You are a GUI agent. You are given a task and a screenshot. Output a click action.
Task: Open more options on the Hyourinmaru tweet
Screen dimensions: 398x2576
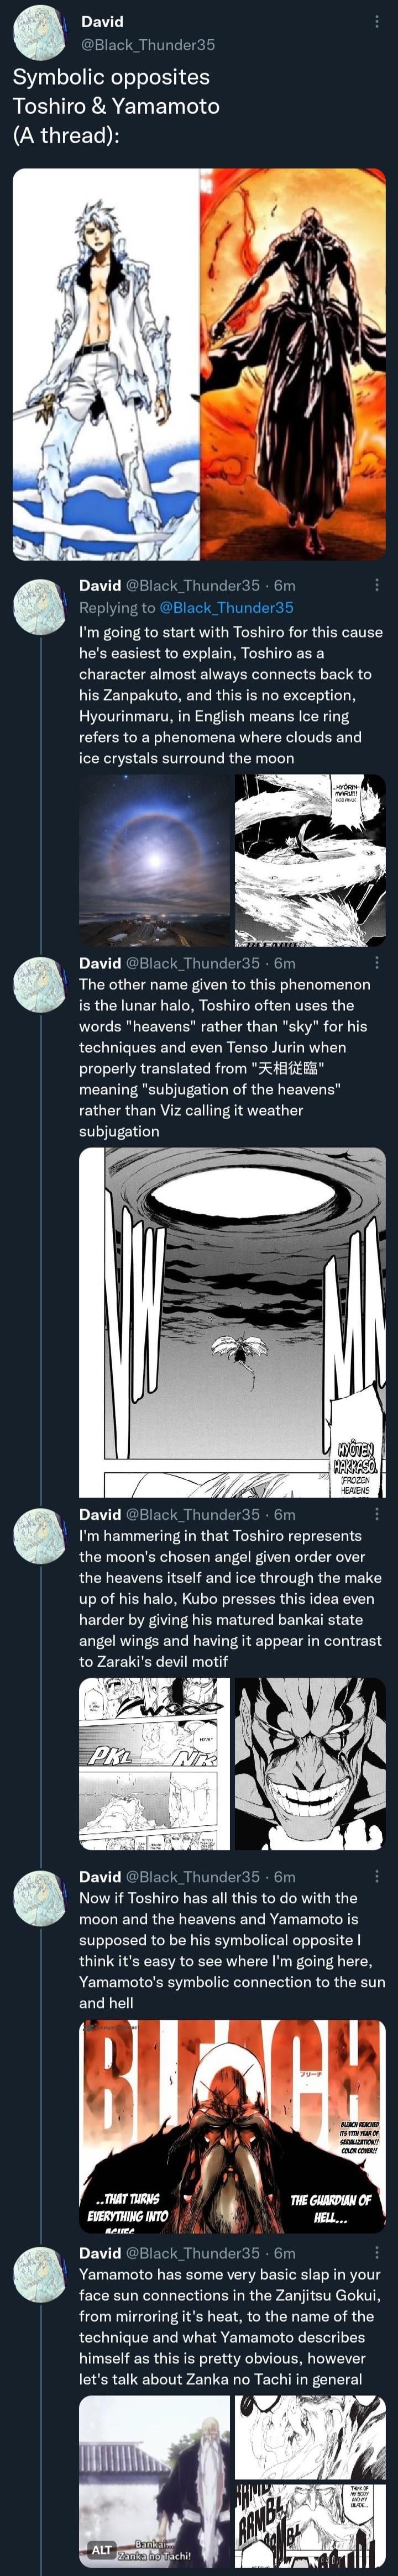pos(376,585)
